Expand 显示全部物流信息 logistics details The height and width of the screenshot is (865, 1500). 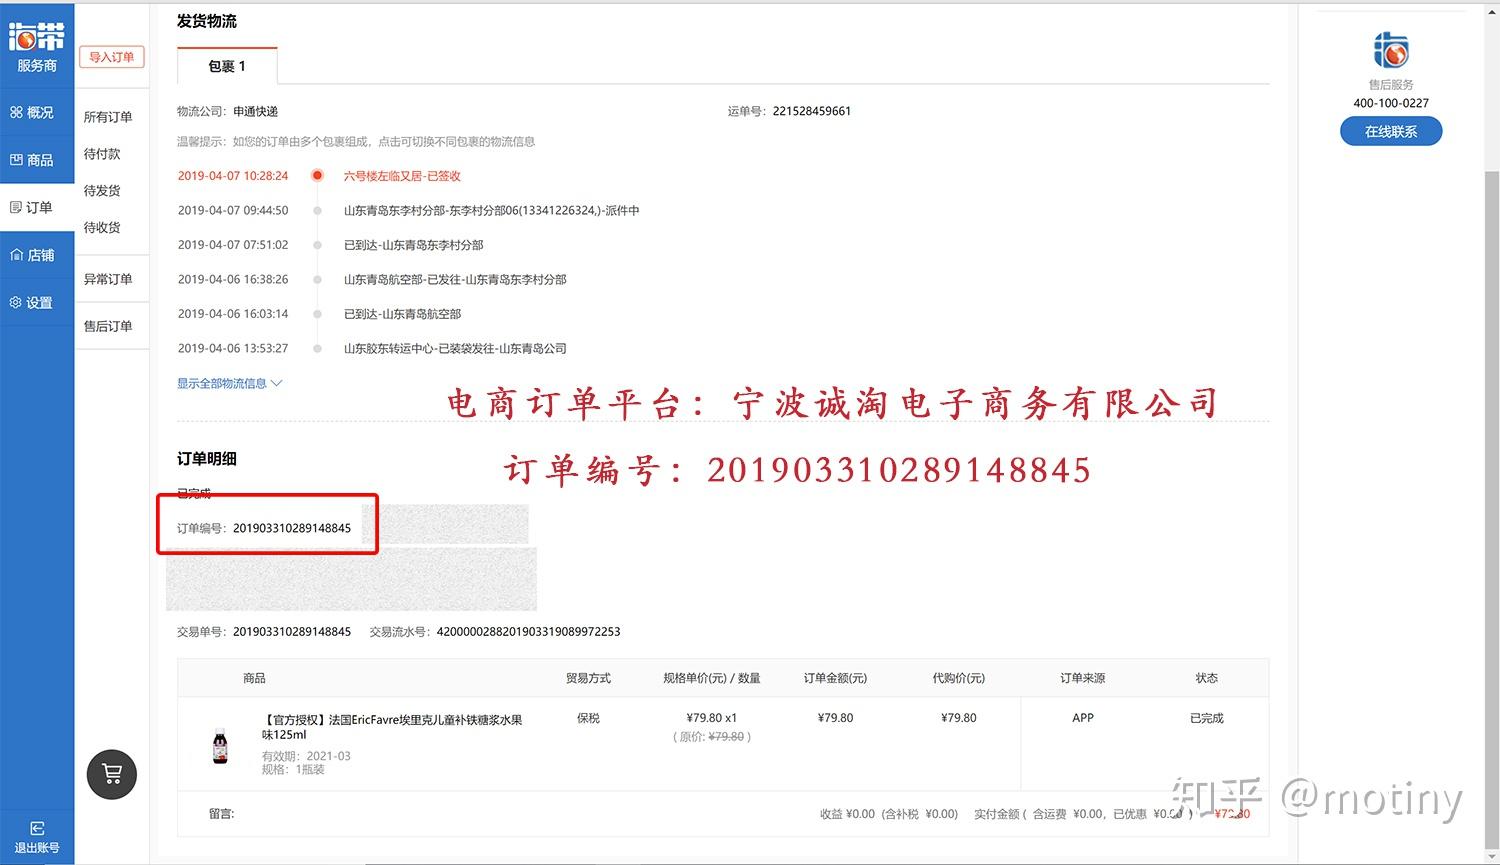(230, 383)
